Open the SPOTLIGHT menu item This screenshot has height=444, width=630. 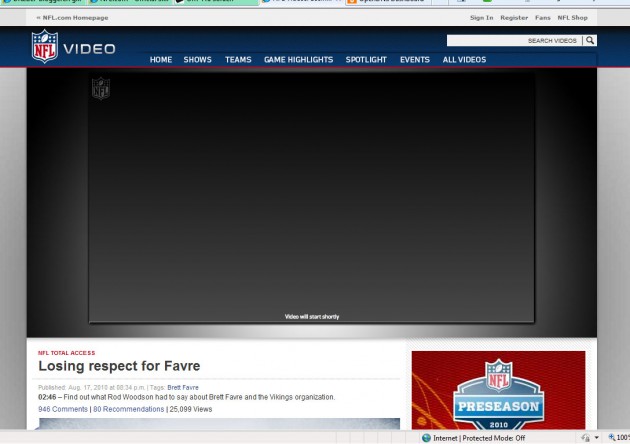[x=366, y=60]
